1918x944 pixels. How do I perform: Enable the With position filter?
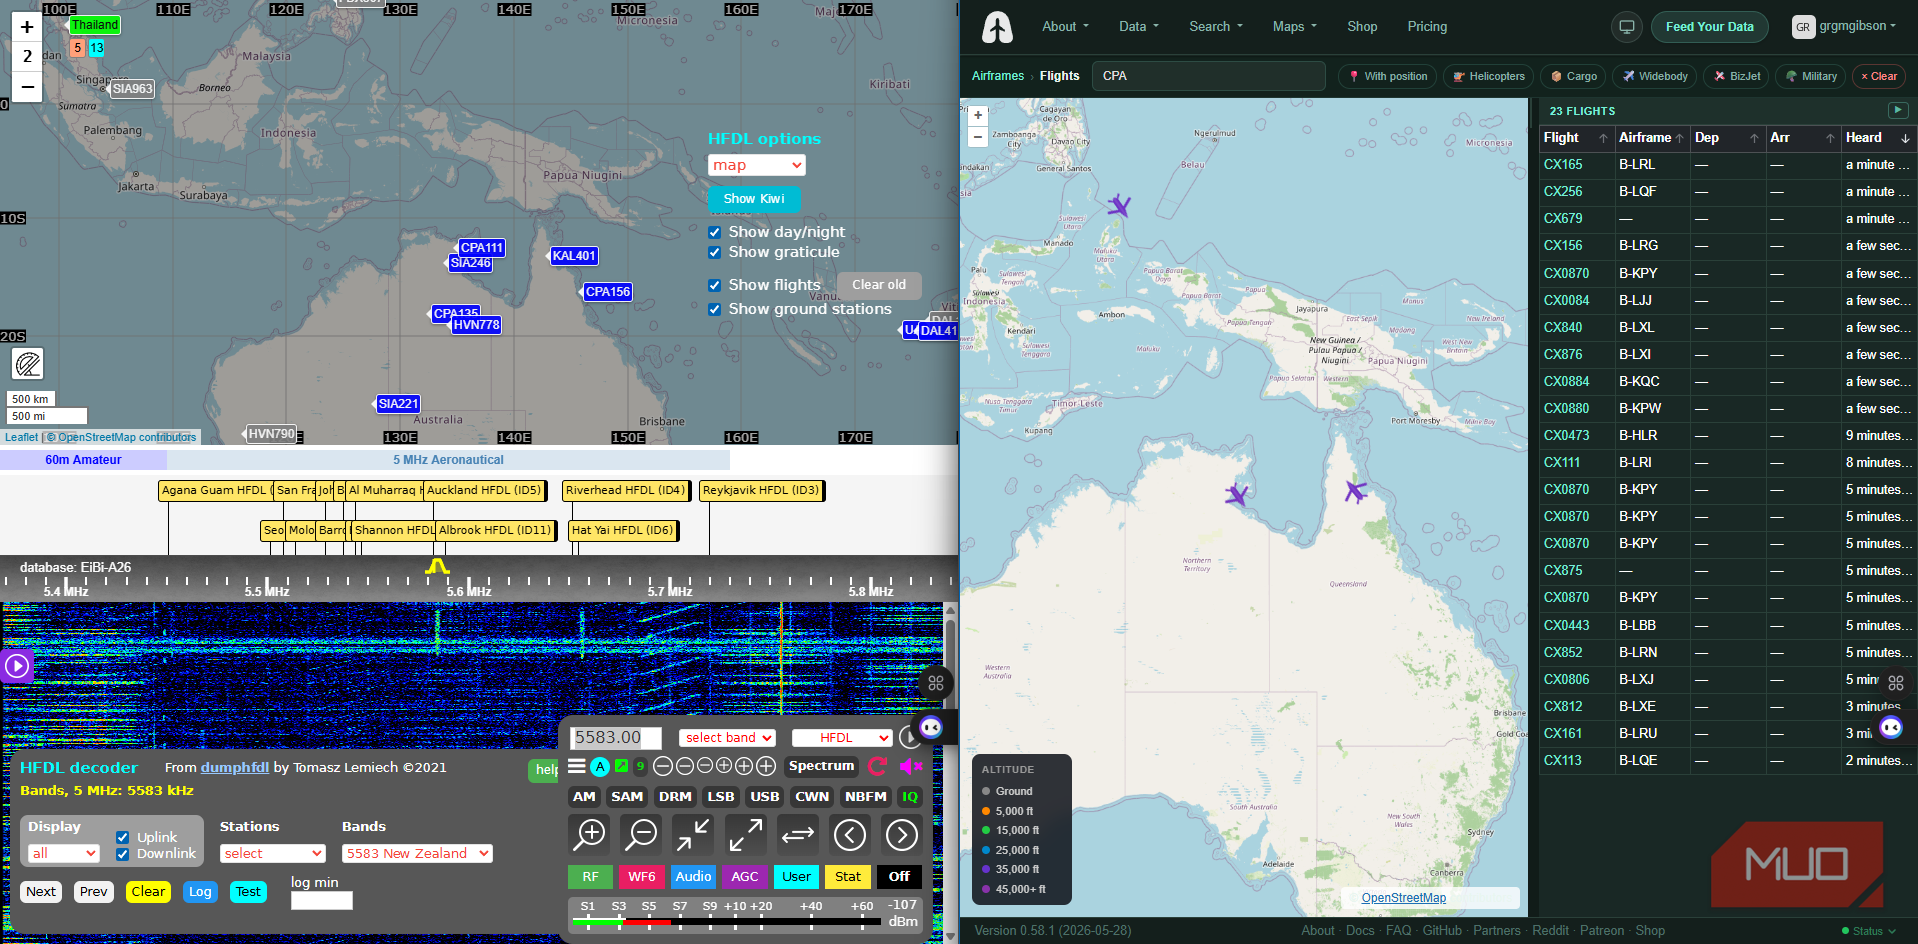1388,76
